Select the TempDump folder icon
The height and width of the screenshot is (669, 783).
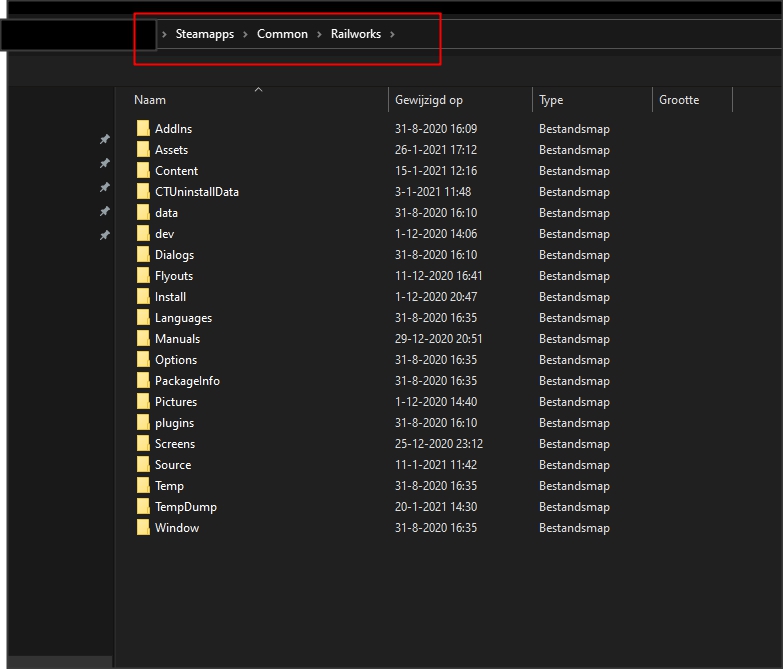pyautogui.click(x=143, y=507)
